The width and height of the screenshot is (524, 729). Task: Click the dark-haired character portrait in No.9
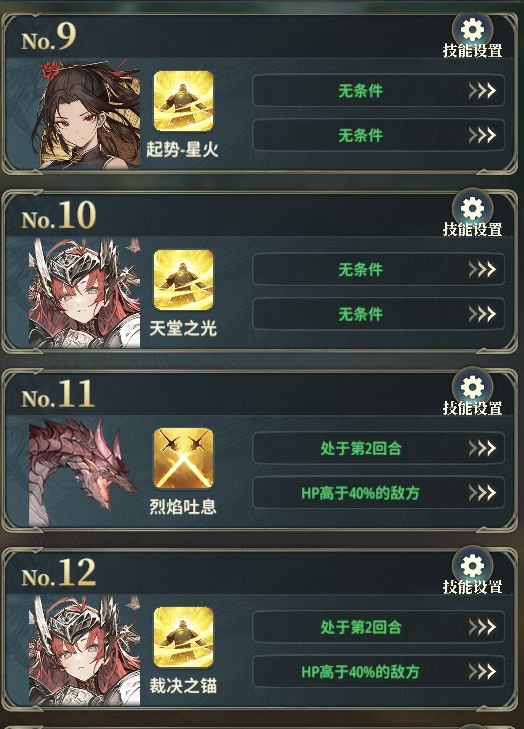[x=85, y=114]
